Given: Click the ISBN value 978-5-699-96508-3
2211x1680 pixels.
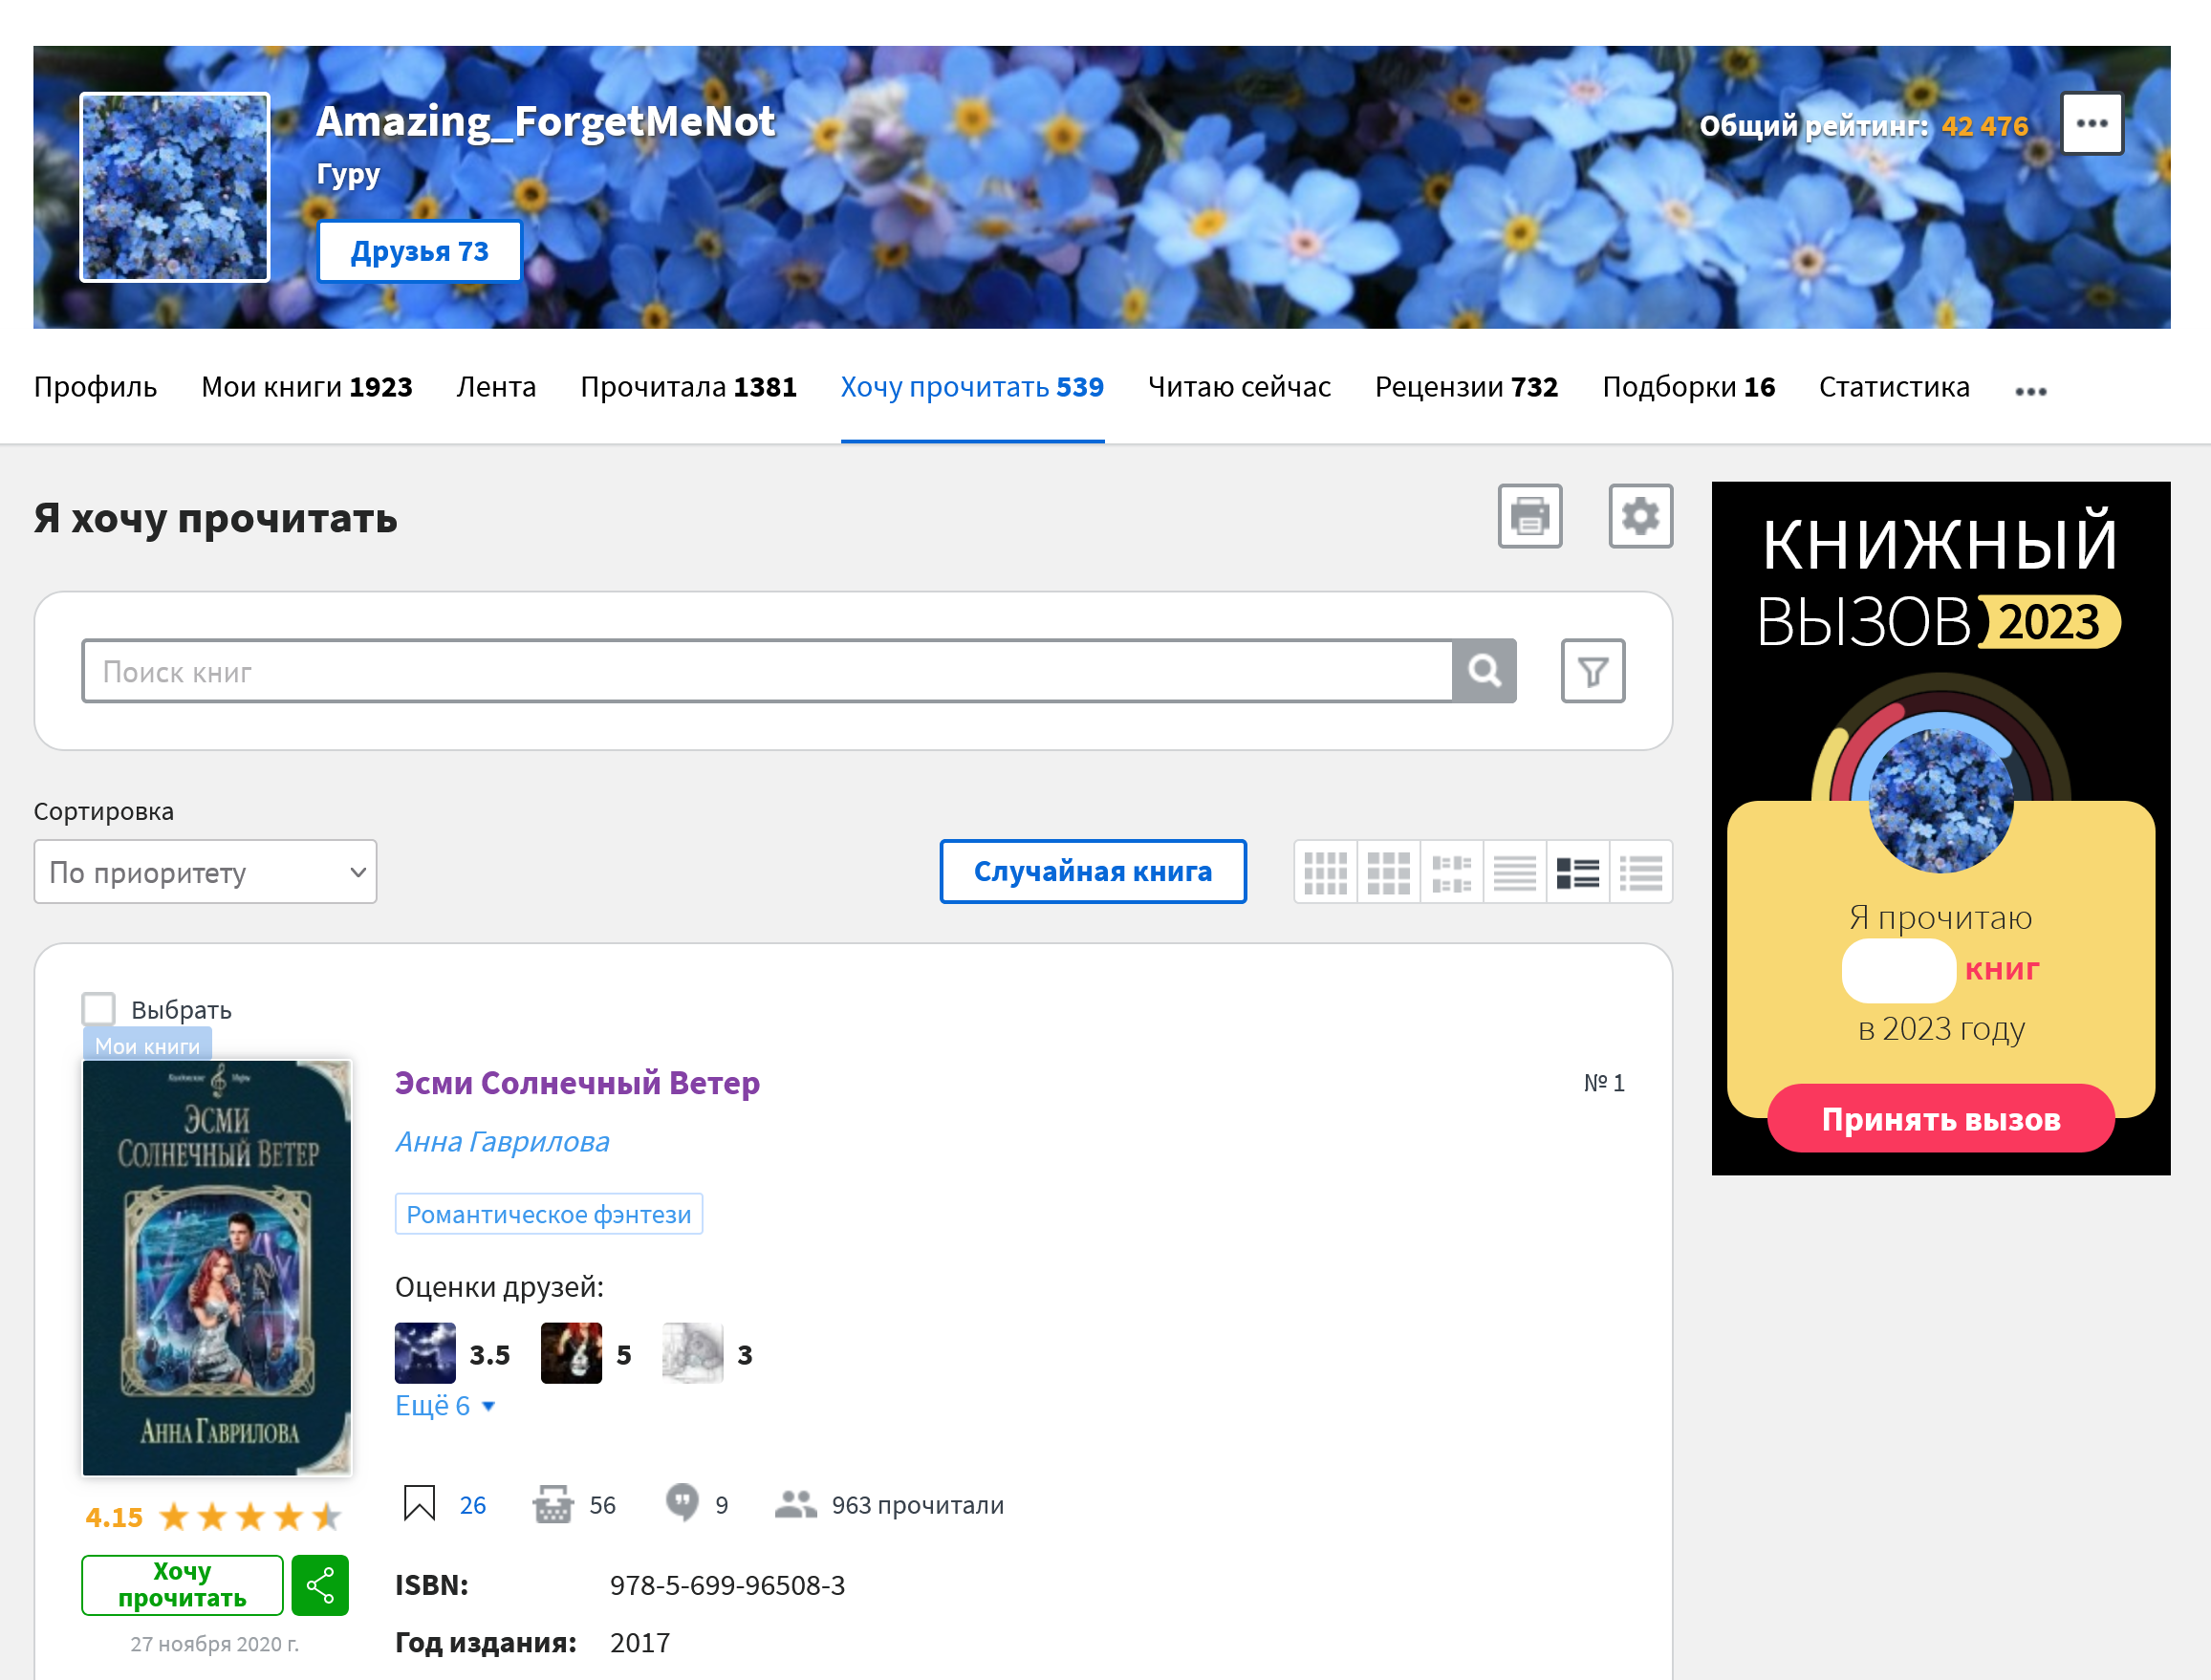Looking at the screenshot, I should coord(727,1585).
